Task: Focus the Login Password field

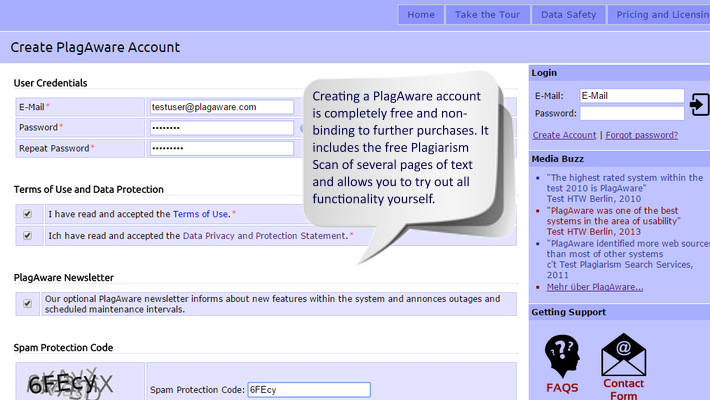Action: (632, 113)
